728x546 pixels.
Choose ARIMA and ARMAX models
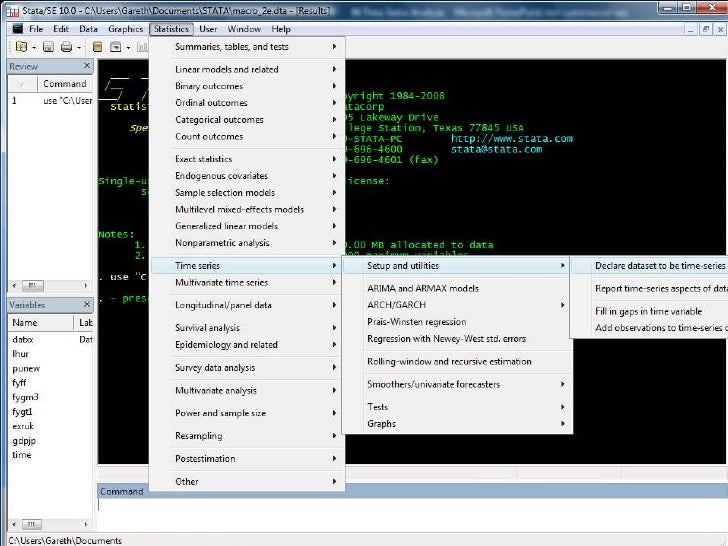[423, 288]
